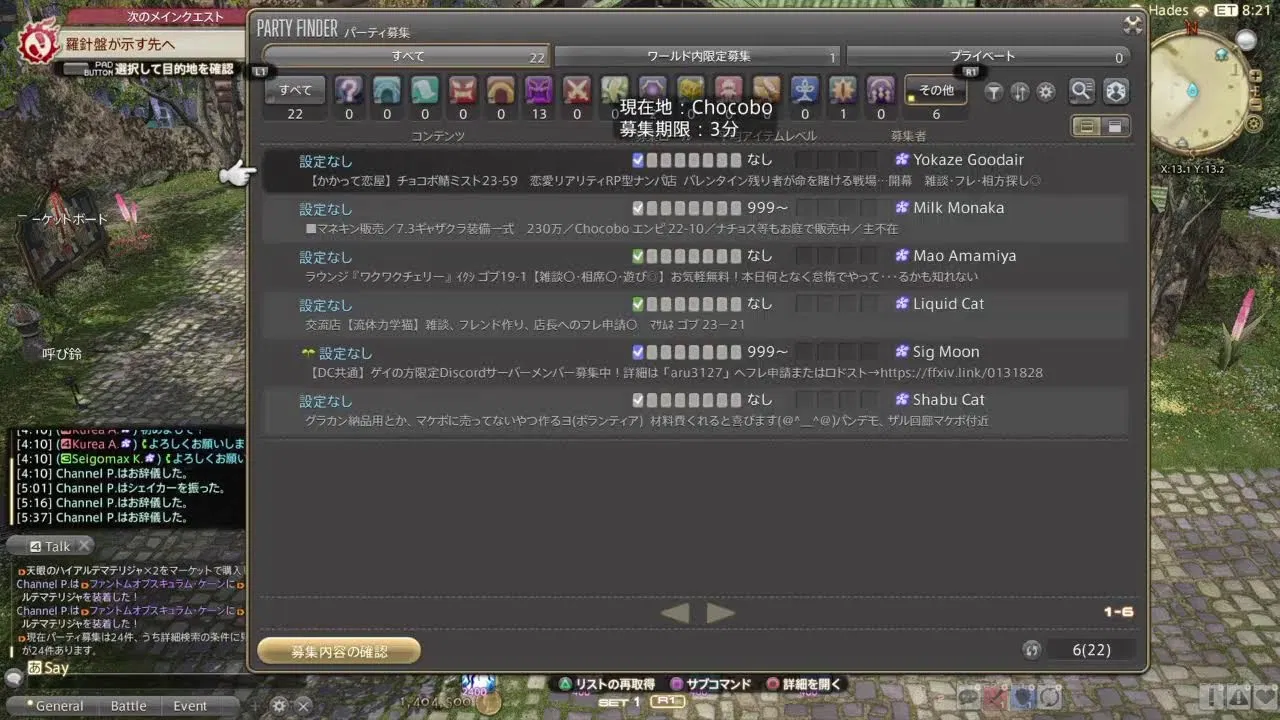1280x720 pixels.
Task: Go to next page arrow of listings
Action: pos(720,613)
